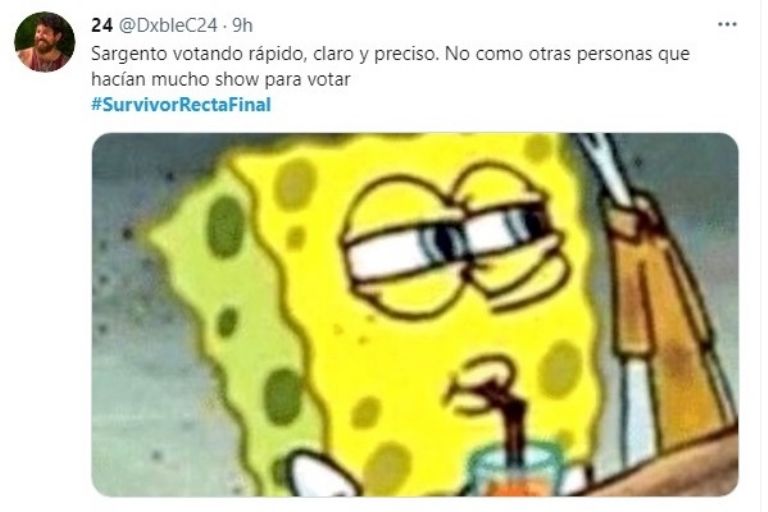Open the tweet's three-dot more options menu
Viewport: 768px width, 512px height.
727,24
